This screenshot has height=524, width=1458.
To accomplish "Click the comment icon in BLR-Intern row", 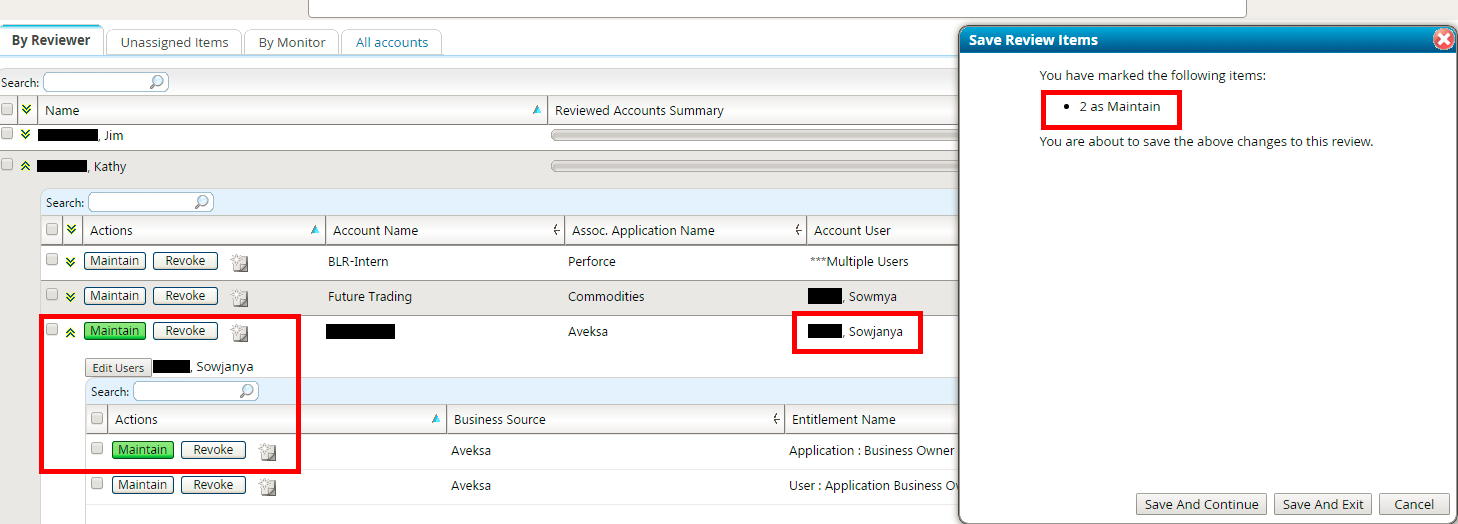I will (x=239, y=263).
